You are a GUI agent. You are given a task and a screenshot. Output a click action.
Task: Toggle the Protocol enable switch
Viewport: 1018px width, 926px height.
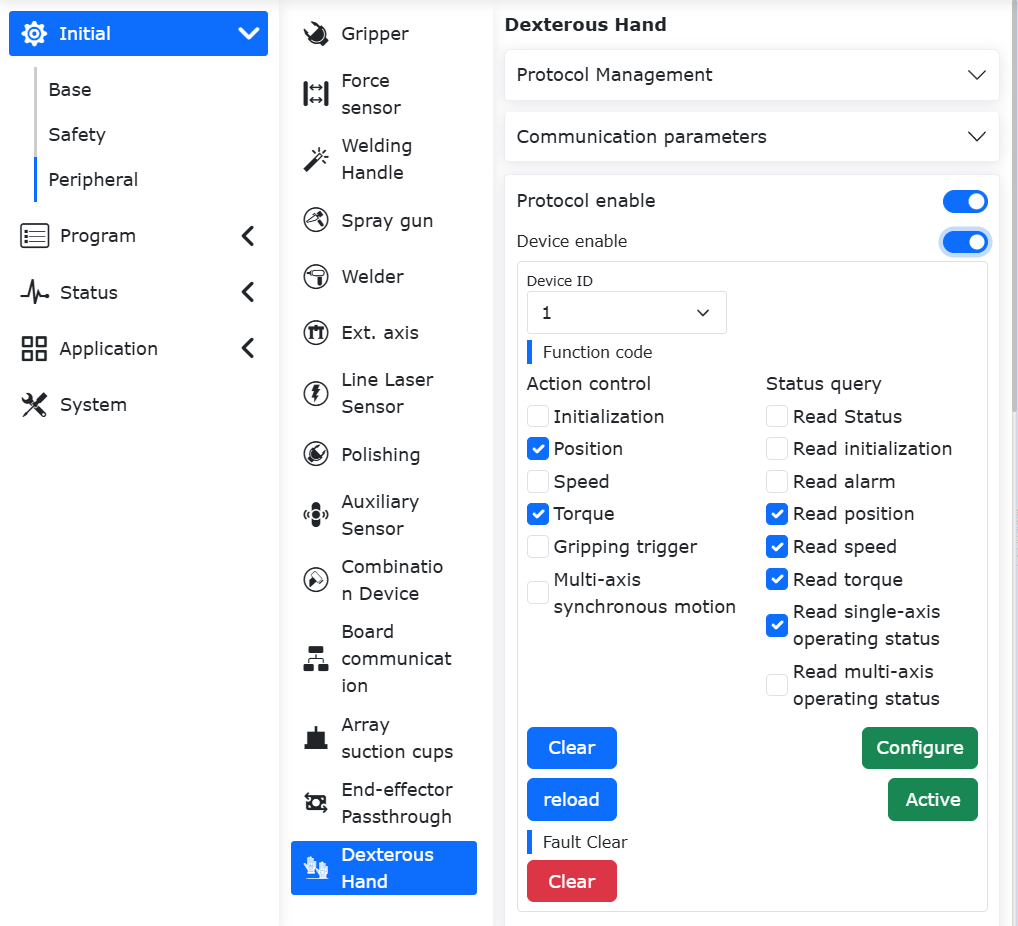pyautogui.click(x=965, y=201)
